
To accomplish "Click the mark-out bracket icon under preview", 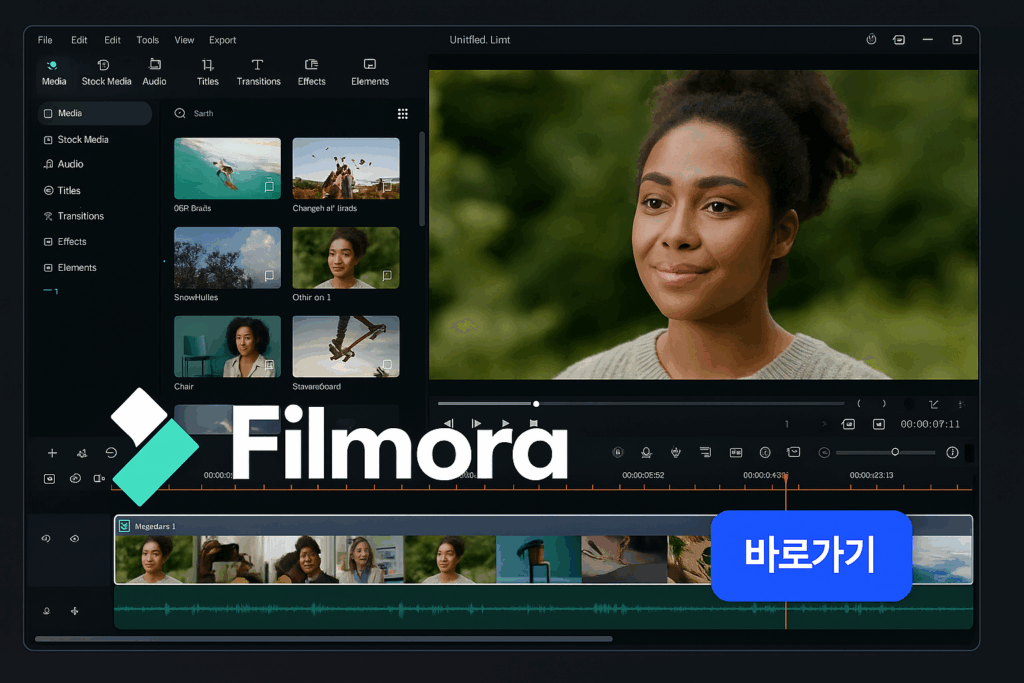I will click(x=884, y=404).
